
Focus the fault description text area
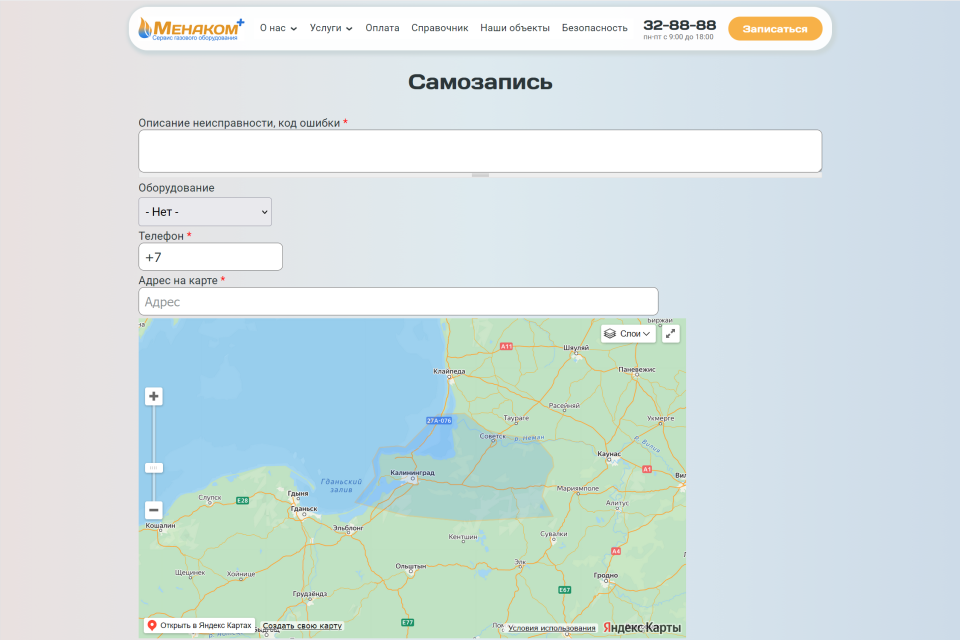pyautogui.click(x=480, y=151)
